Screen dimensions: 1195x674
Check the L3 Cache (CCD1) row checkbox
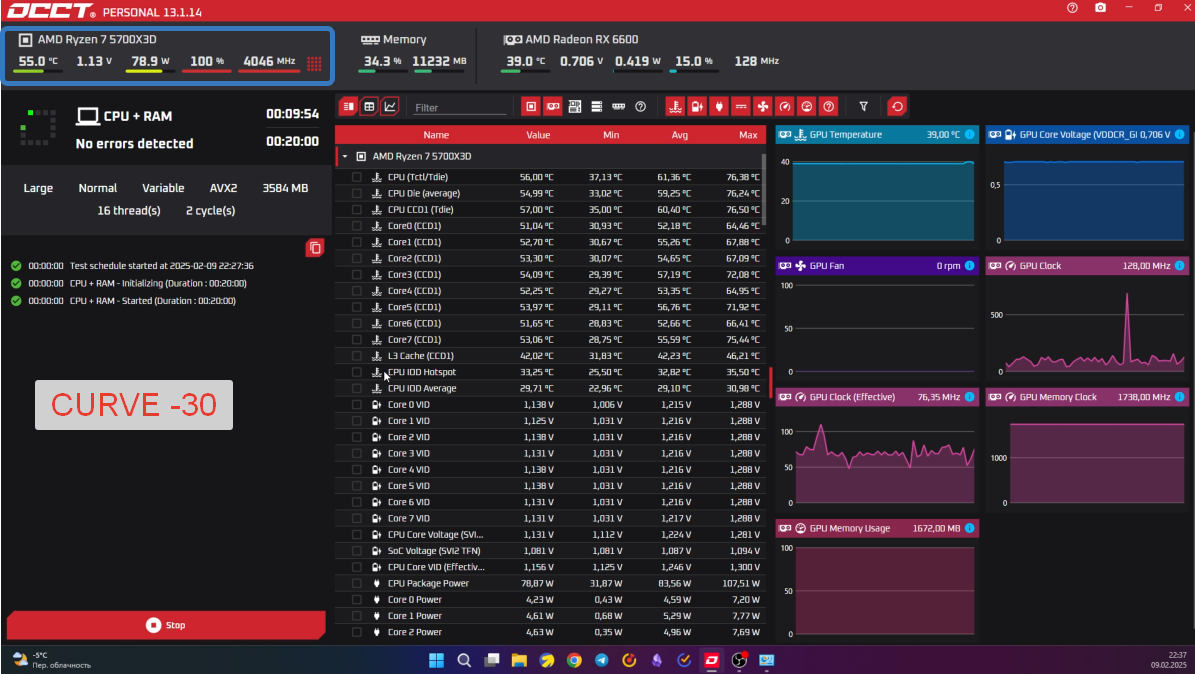tap(356, 355)
